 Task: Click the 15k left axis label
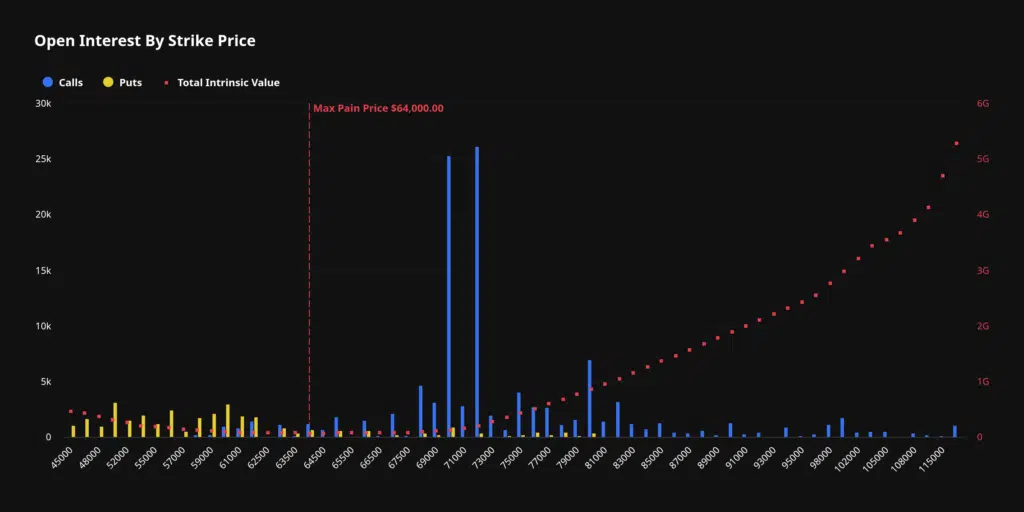point(44,270)
